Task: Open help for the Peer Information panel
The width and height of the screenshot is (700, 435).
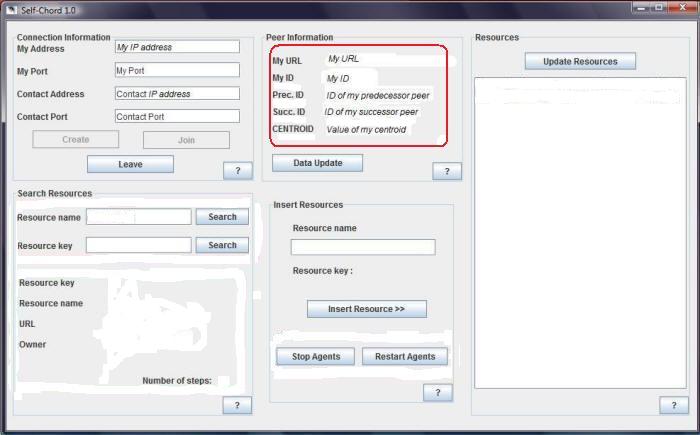Action: click(446, 171)
